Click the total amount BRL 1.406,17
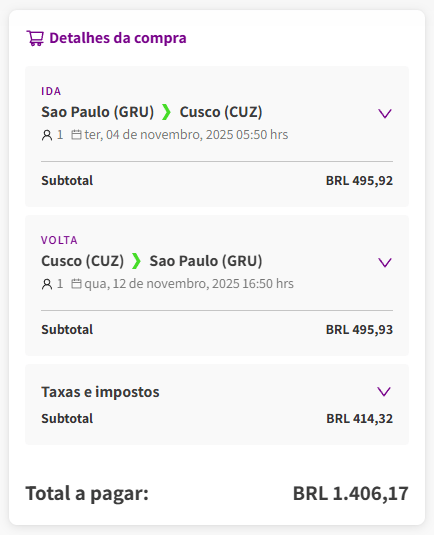 [351, 493]
